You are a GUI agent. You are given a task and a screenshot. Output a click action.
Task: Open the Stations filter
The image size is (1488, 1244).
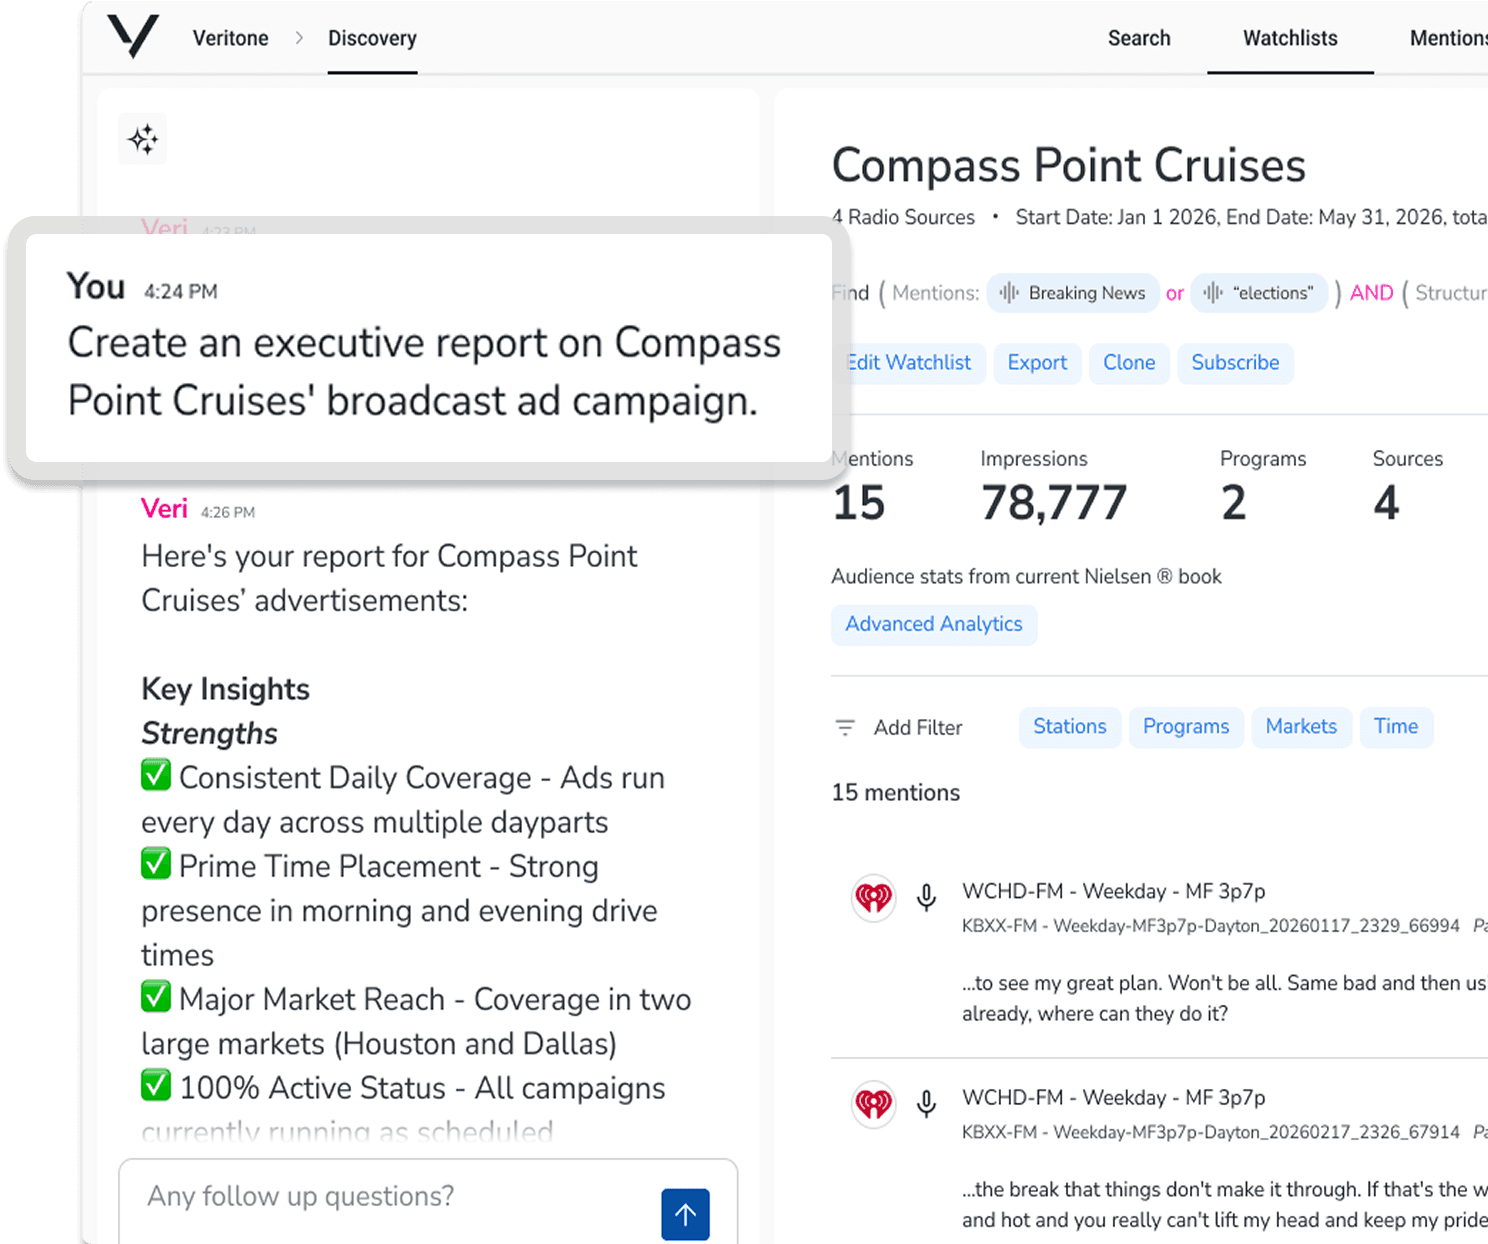(x=1070, y=727)
